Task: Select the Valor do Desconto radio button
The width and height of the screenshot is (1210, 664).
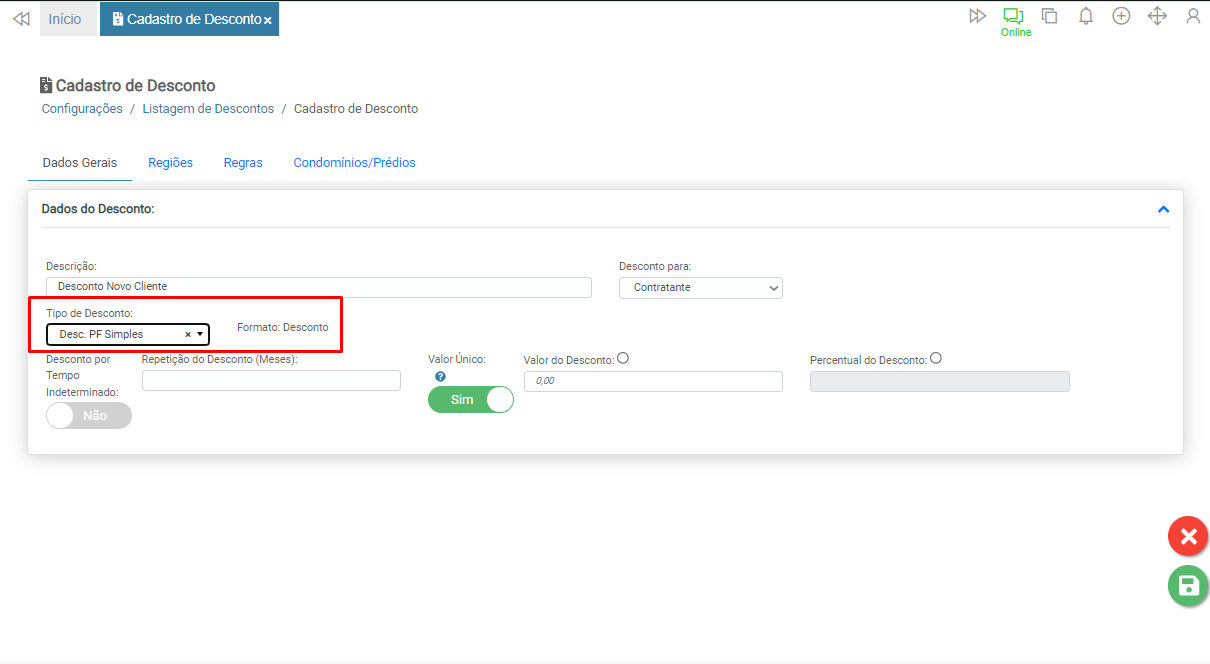Action: [x=623, y=359]
